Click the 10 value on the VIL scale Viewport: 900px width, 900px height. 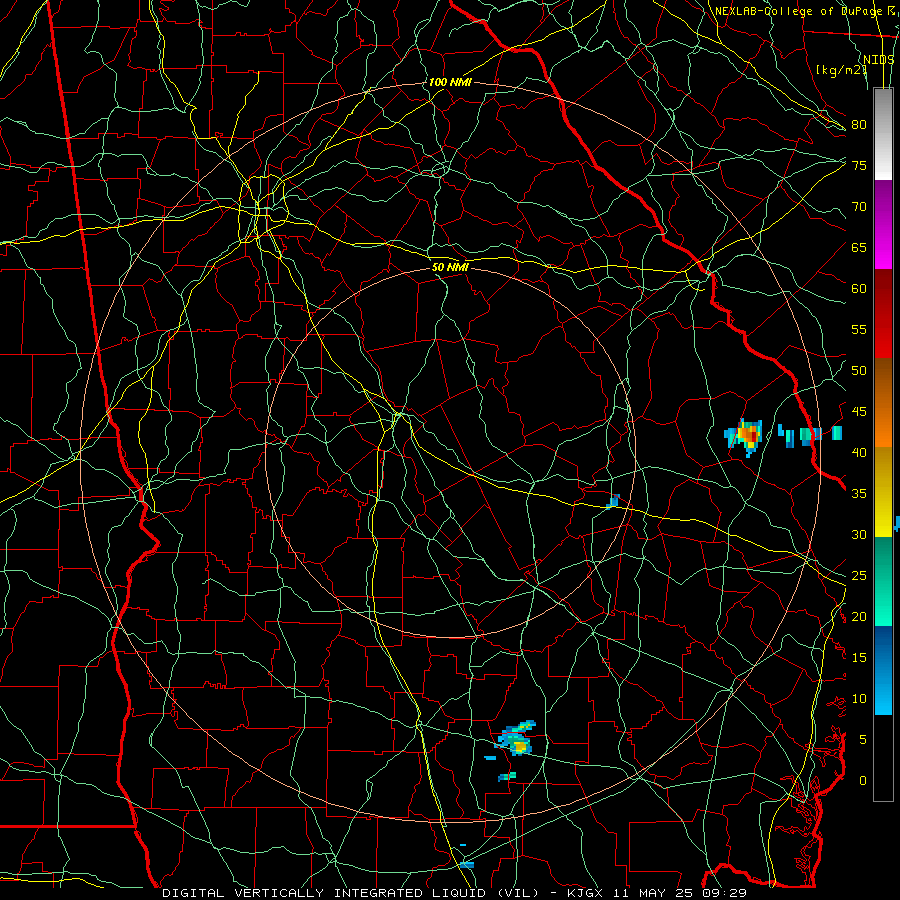[859, 699]
